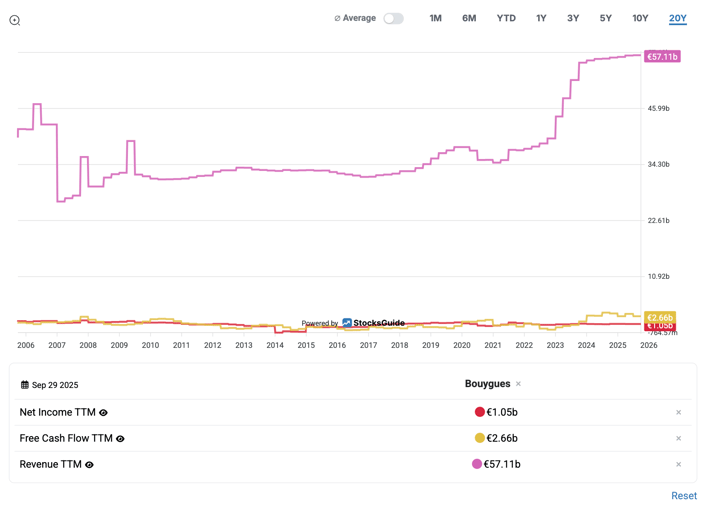Toggle Net Income TTM visibility eye
Viewport: 707px width, 515px height.
(x=104, y=412)
